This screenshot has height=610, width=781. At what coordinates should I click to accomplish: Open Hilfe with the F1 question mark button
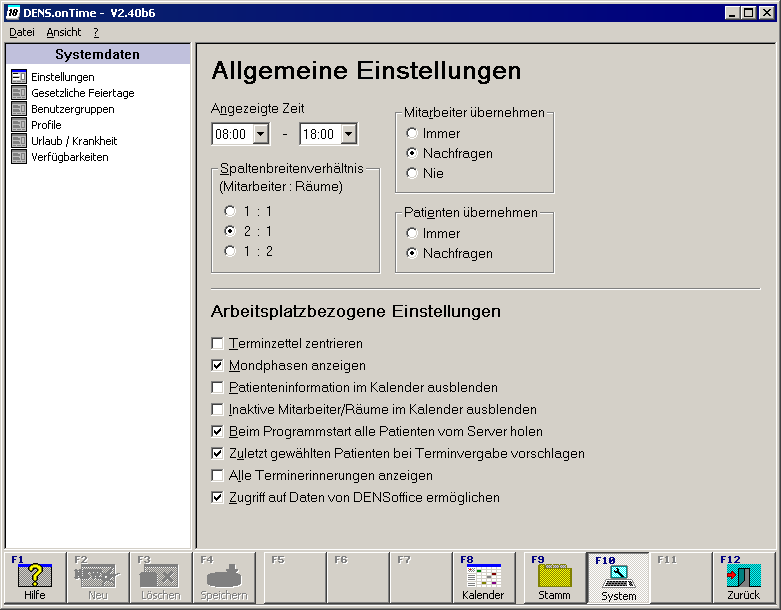35,578
